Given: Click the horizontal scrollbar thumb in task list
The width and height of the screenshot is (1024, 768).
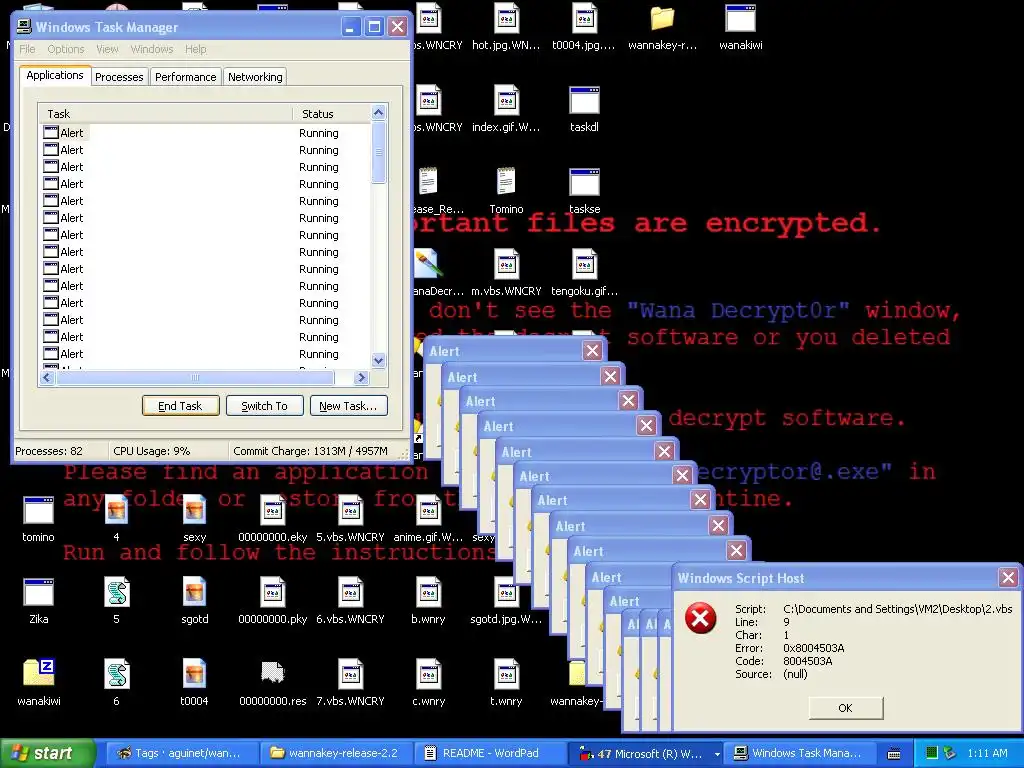Looking at the screenshot, I should click(195, 377).
